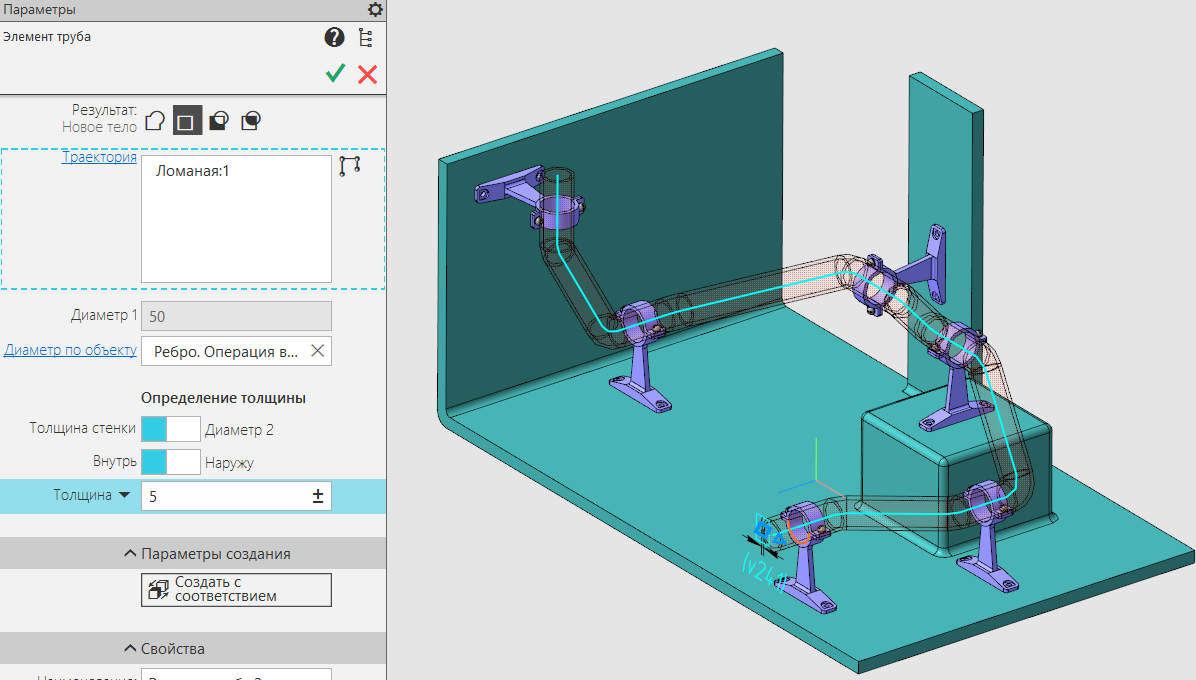Choose subtract result mode icon
The width and height of the screenshot is (1196, 680).
pyautogui.click(x=219, y=120)
